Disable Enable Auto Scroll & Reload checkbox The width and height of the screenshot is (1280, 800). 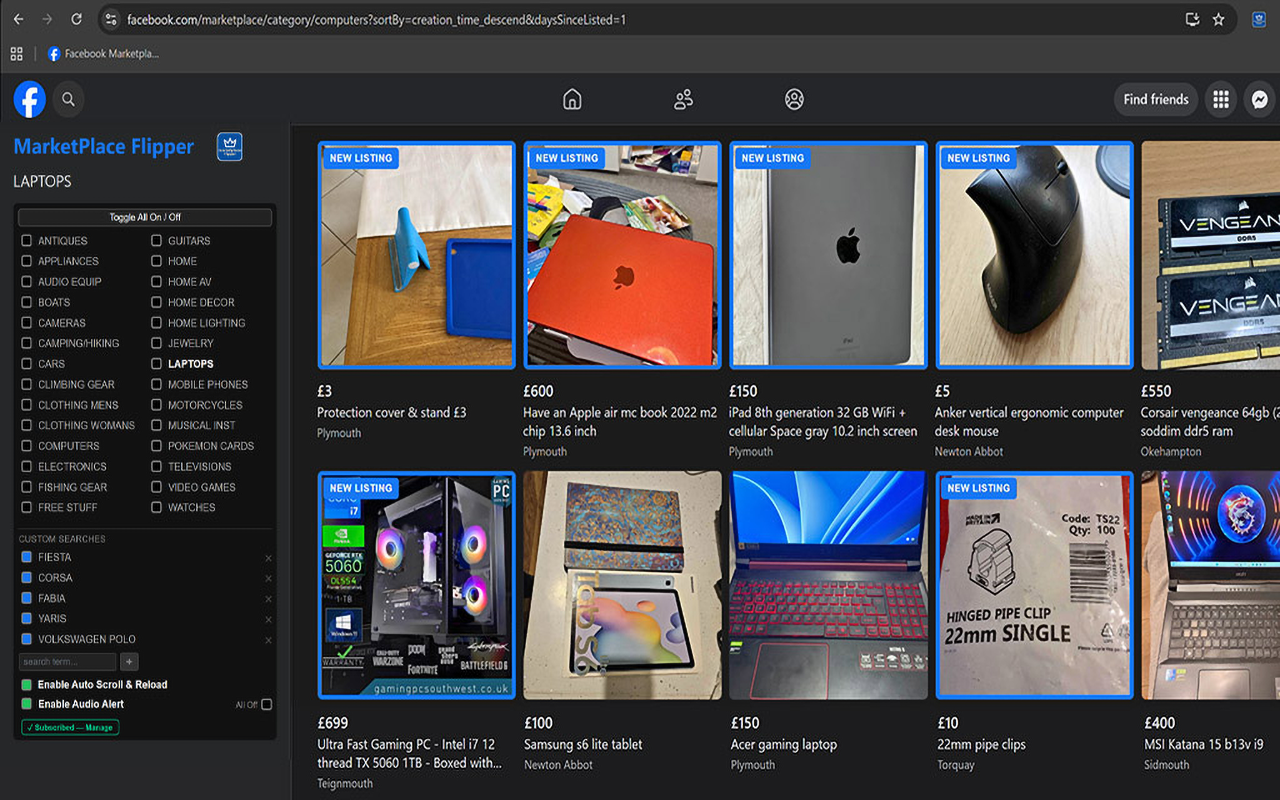[27, 685]
